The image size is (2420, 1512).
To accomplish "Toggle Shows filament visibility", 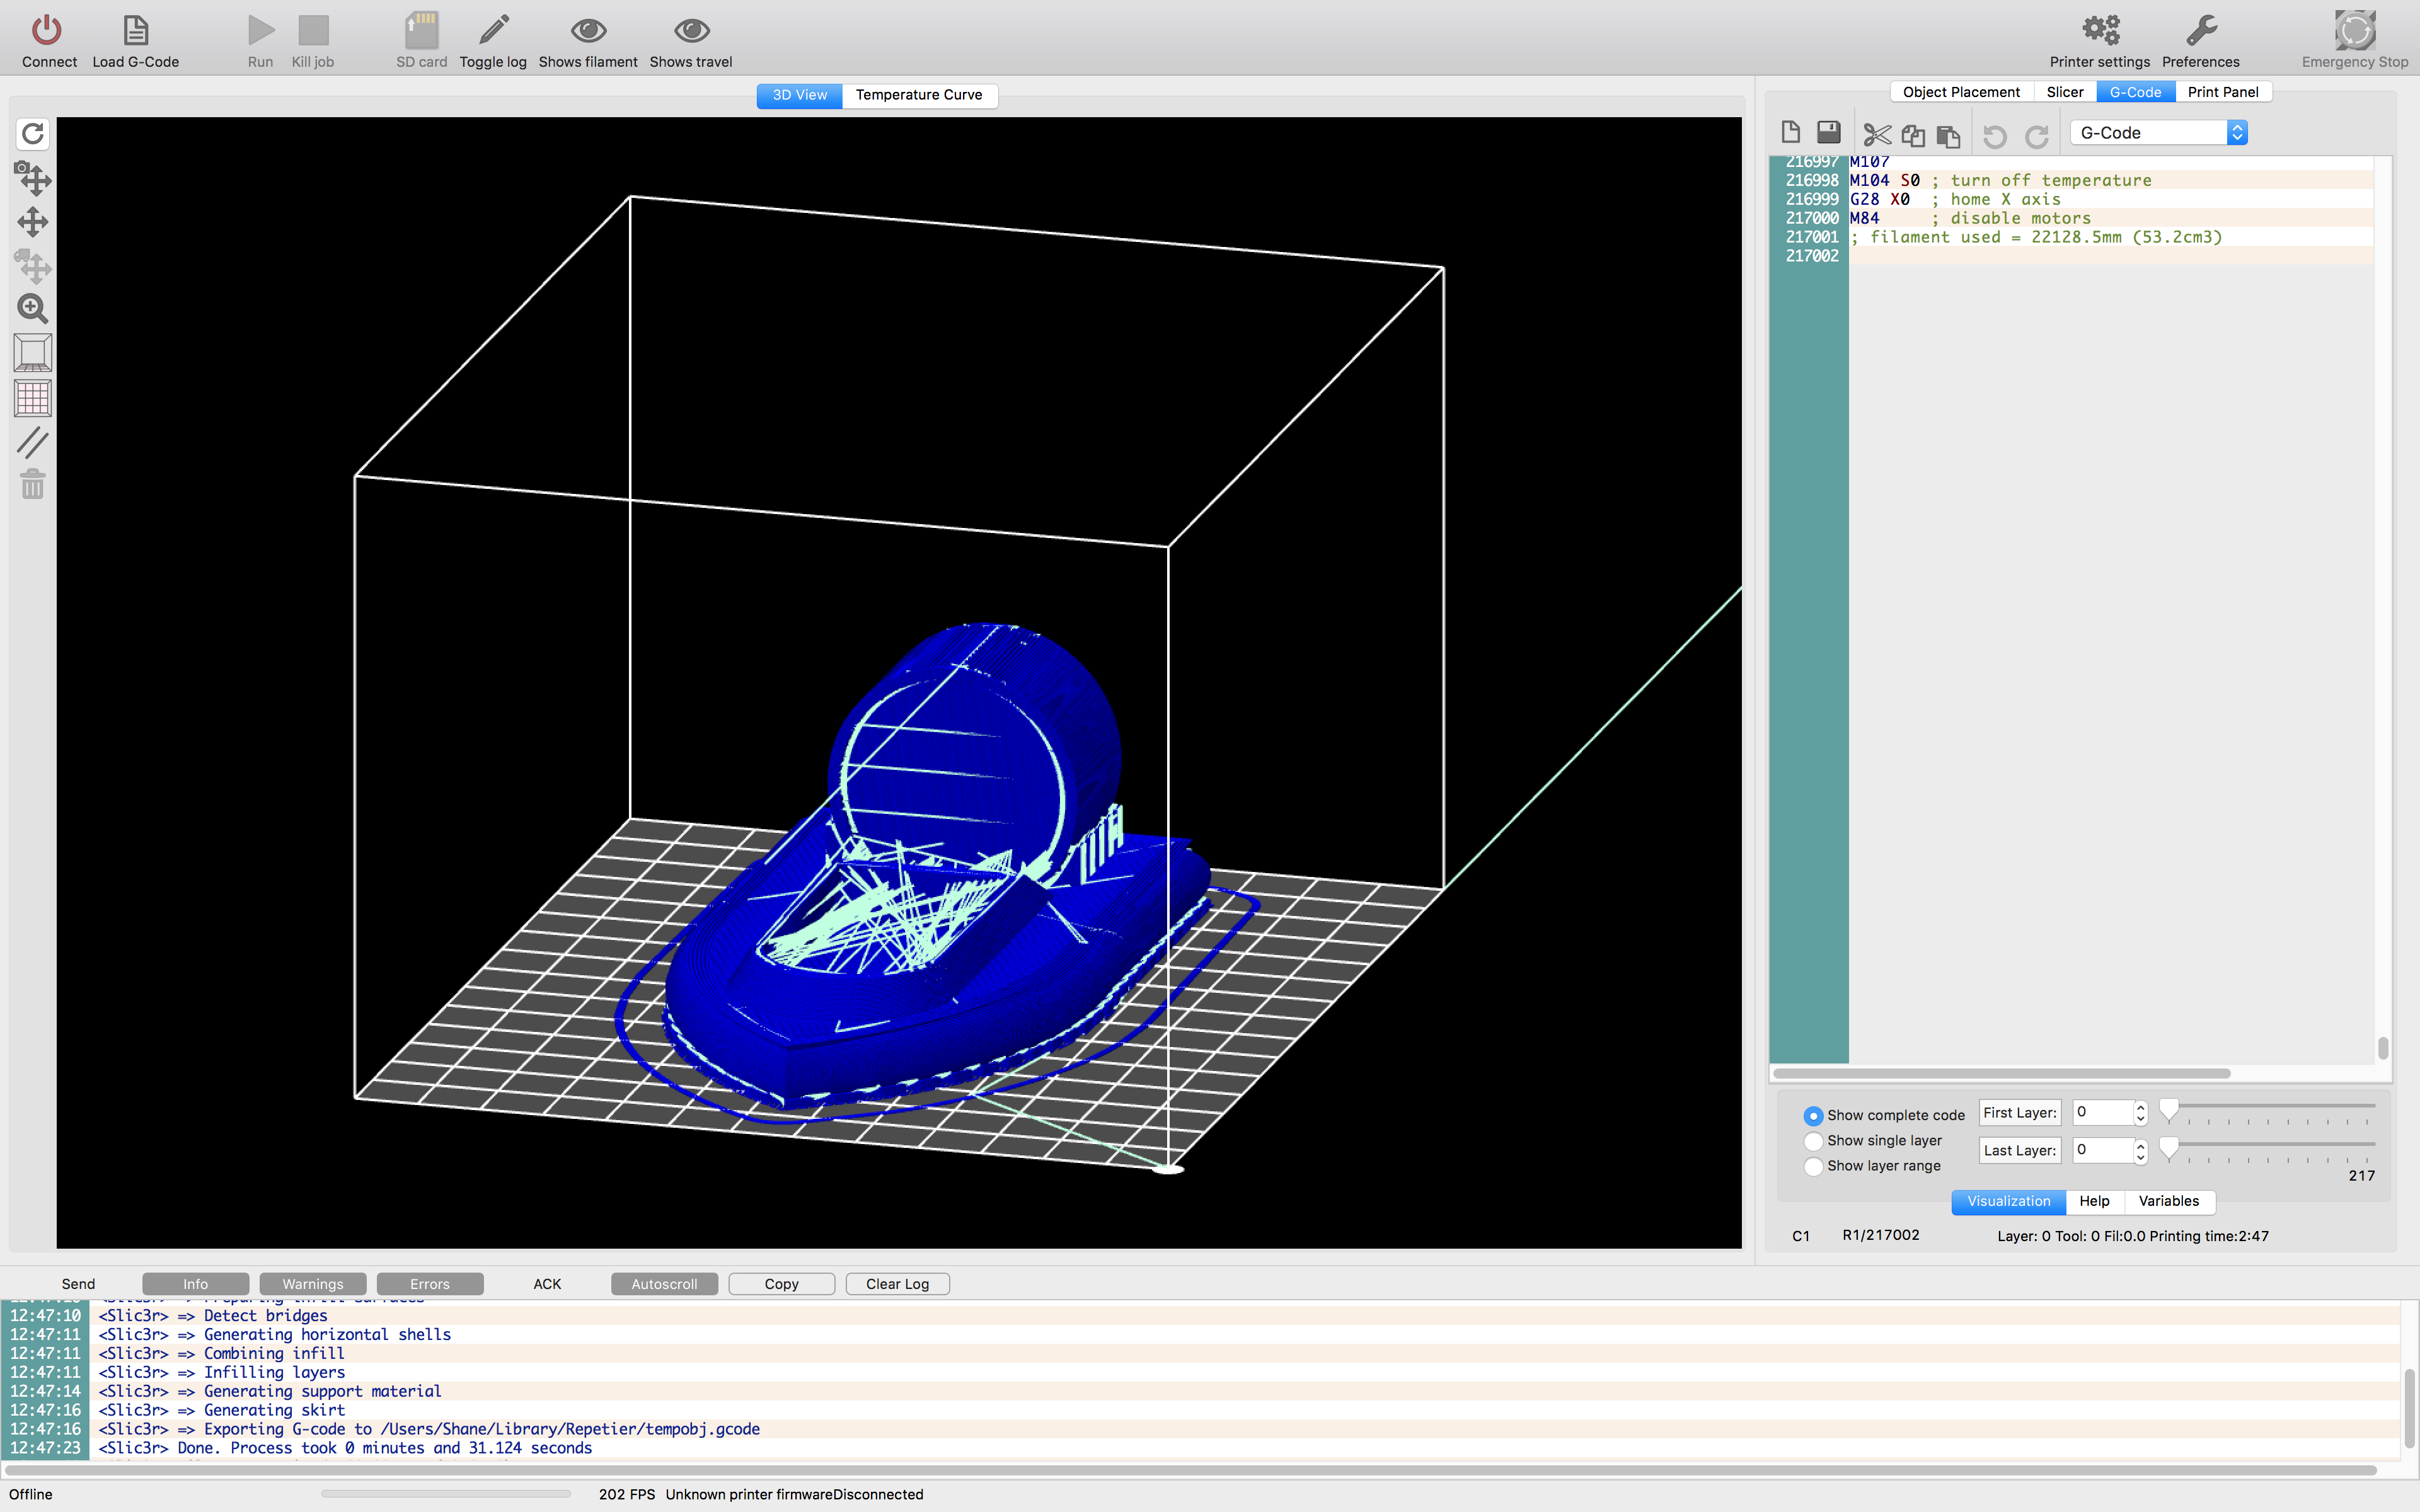I will tap(588, 31).
